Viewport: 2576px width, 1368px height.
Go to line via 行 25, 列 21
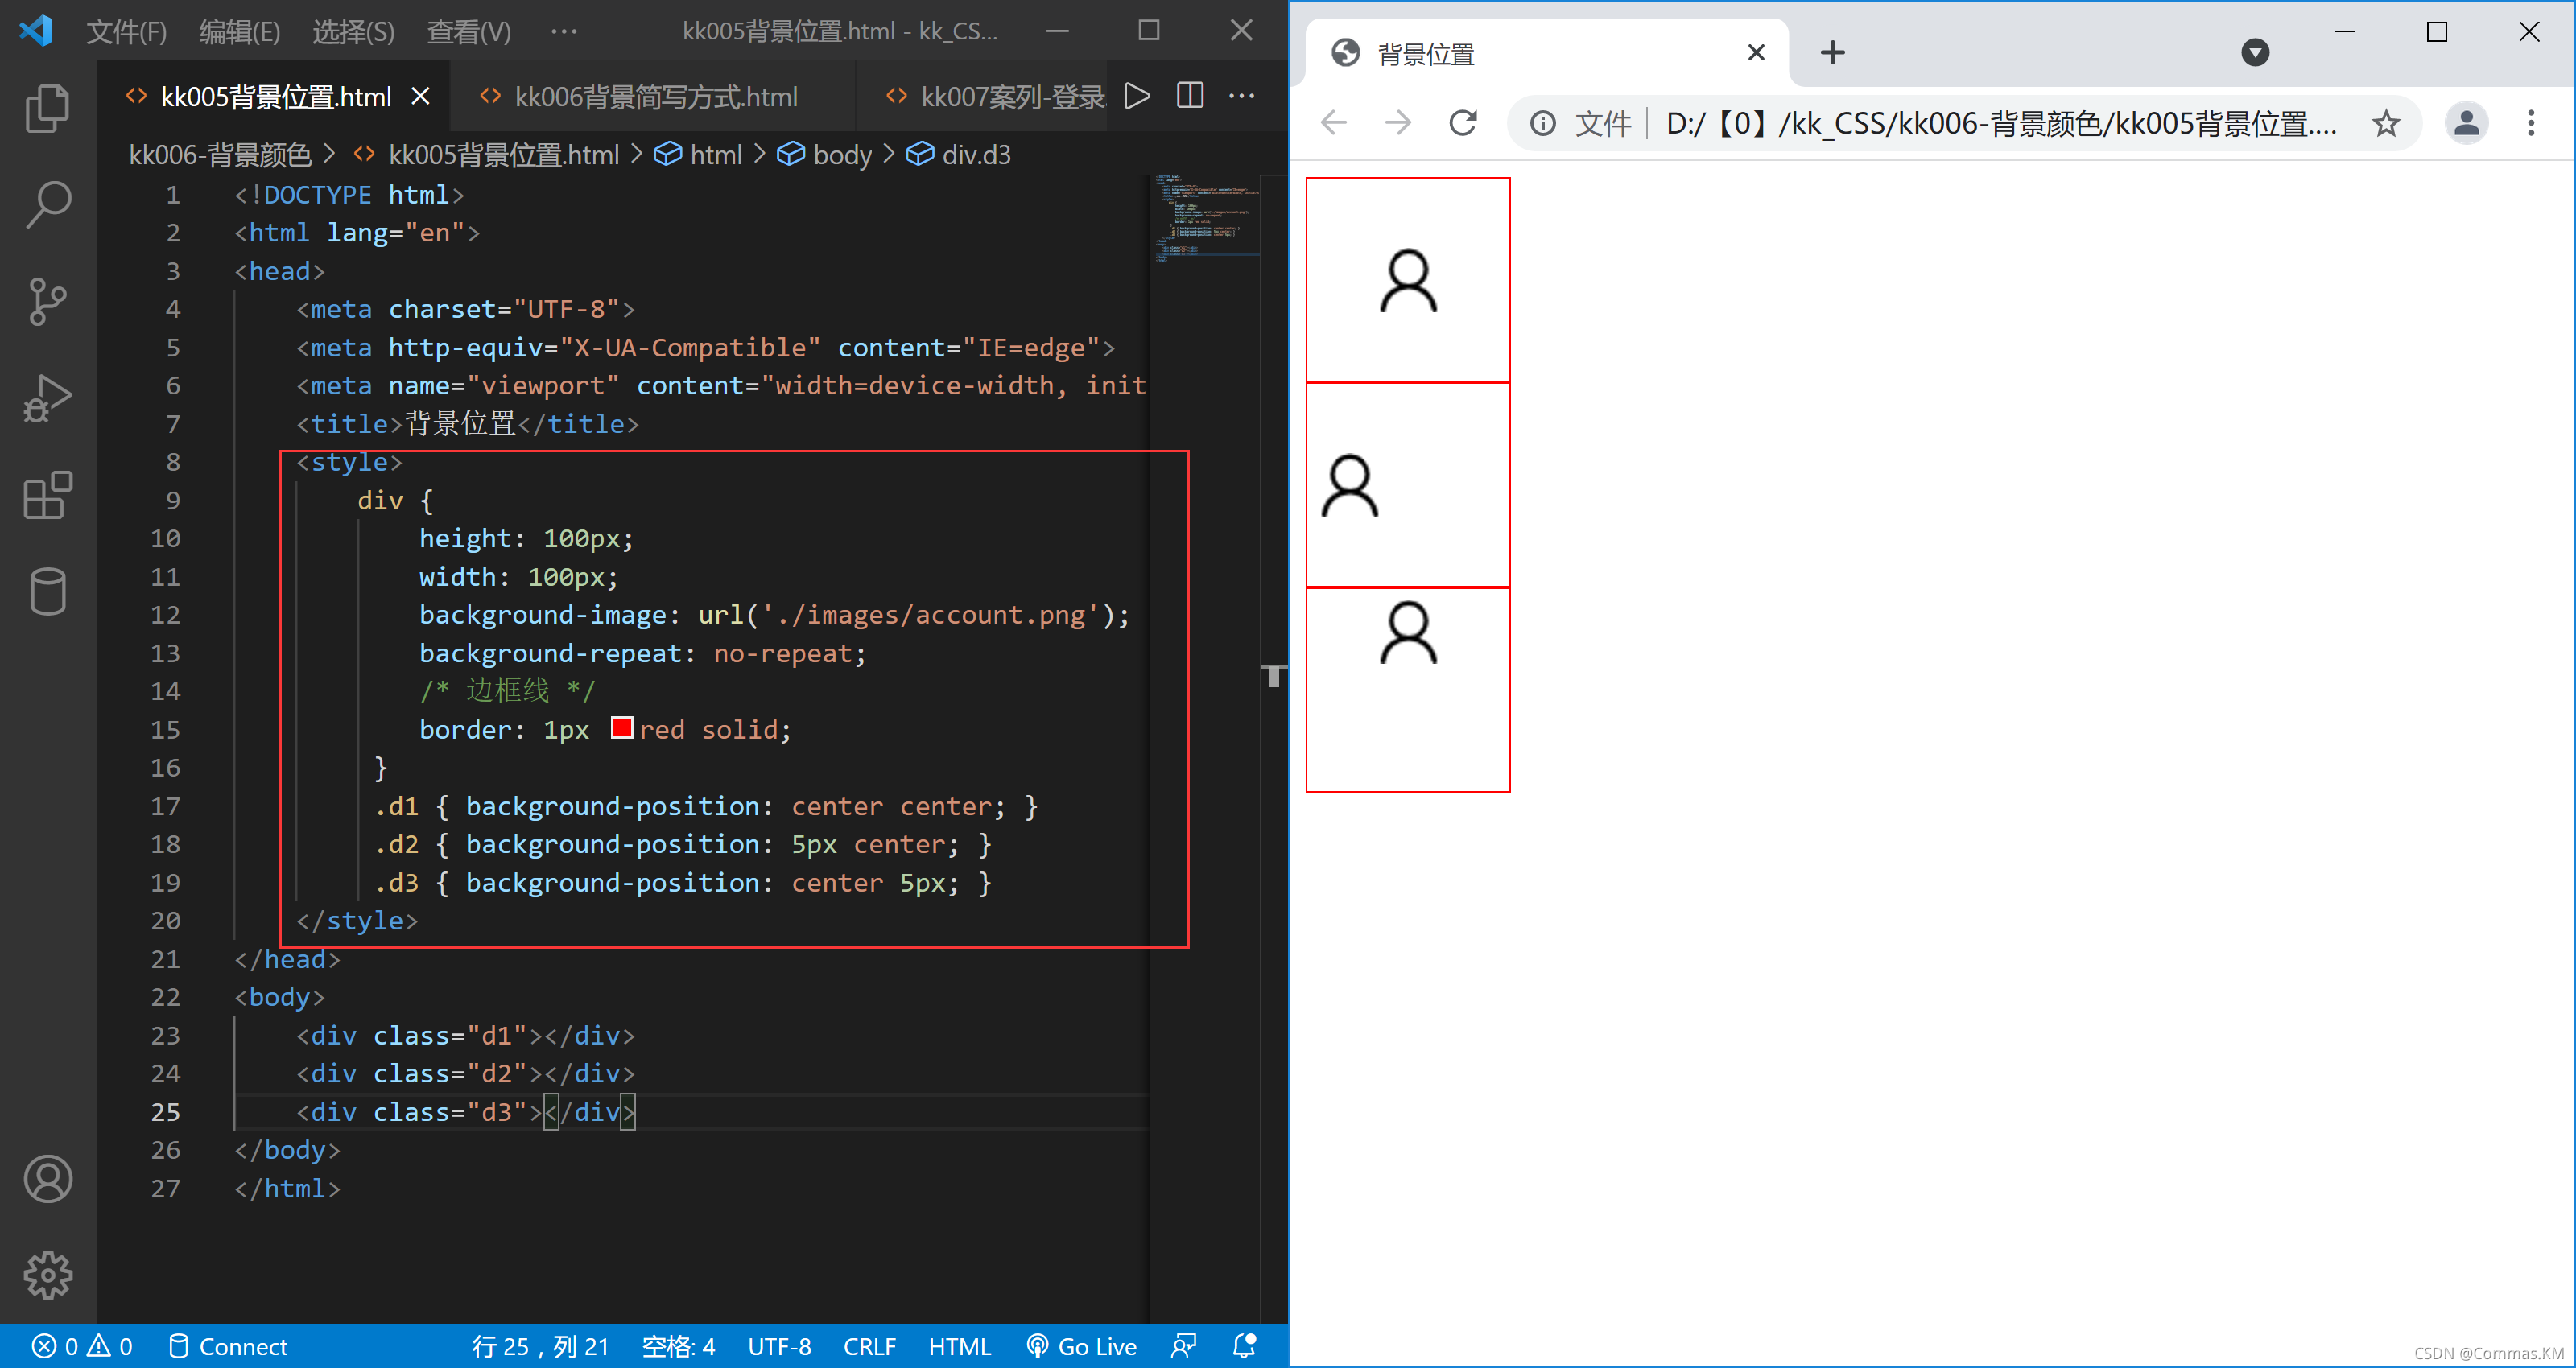(x=541, y=1347)
